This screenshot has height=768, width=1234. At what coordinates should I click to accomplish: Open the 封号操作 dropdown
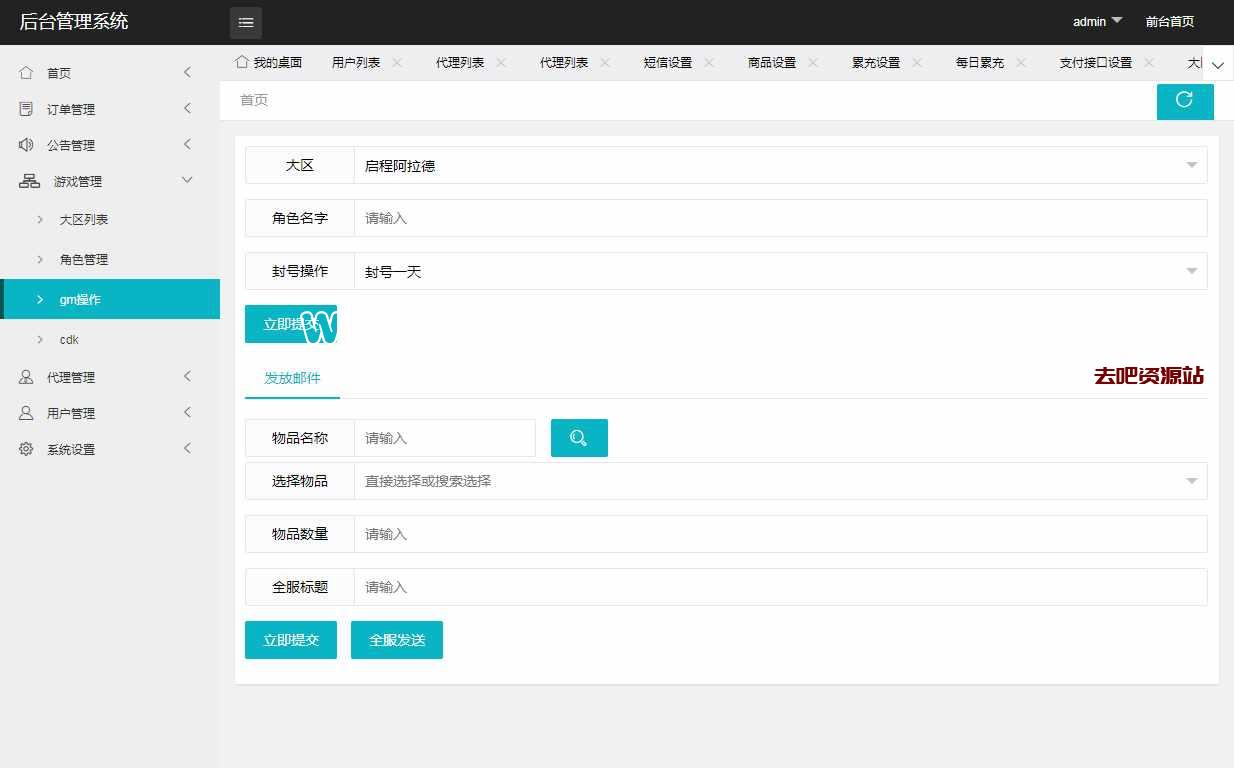[x=780, y=271]
